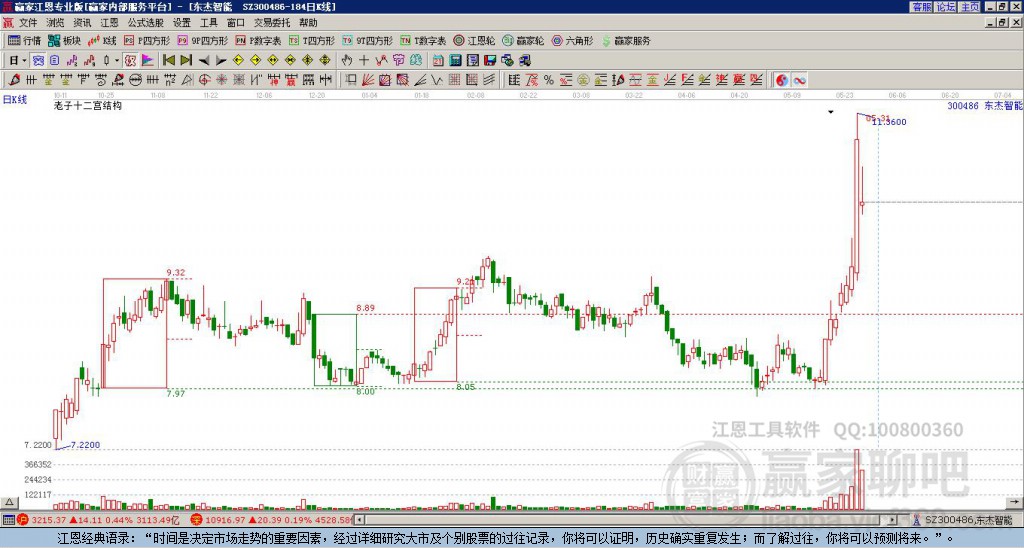Open the 9P四方形 tool
This screenshot has height=548, width=1024.
click(202, 40)
